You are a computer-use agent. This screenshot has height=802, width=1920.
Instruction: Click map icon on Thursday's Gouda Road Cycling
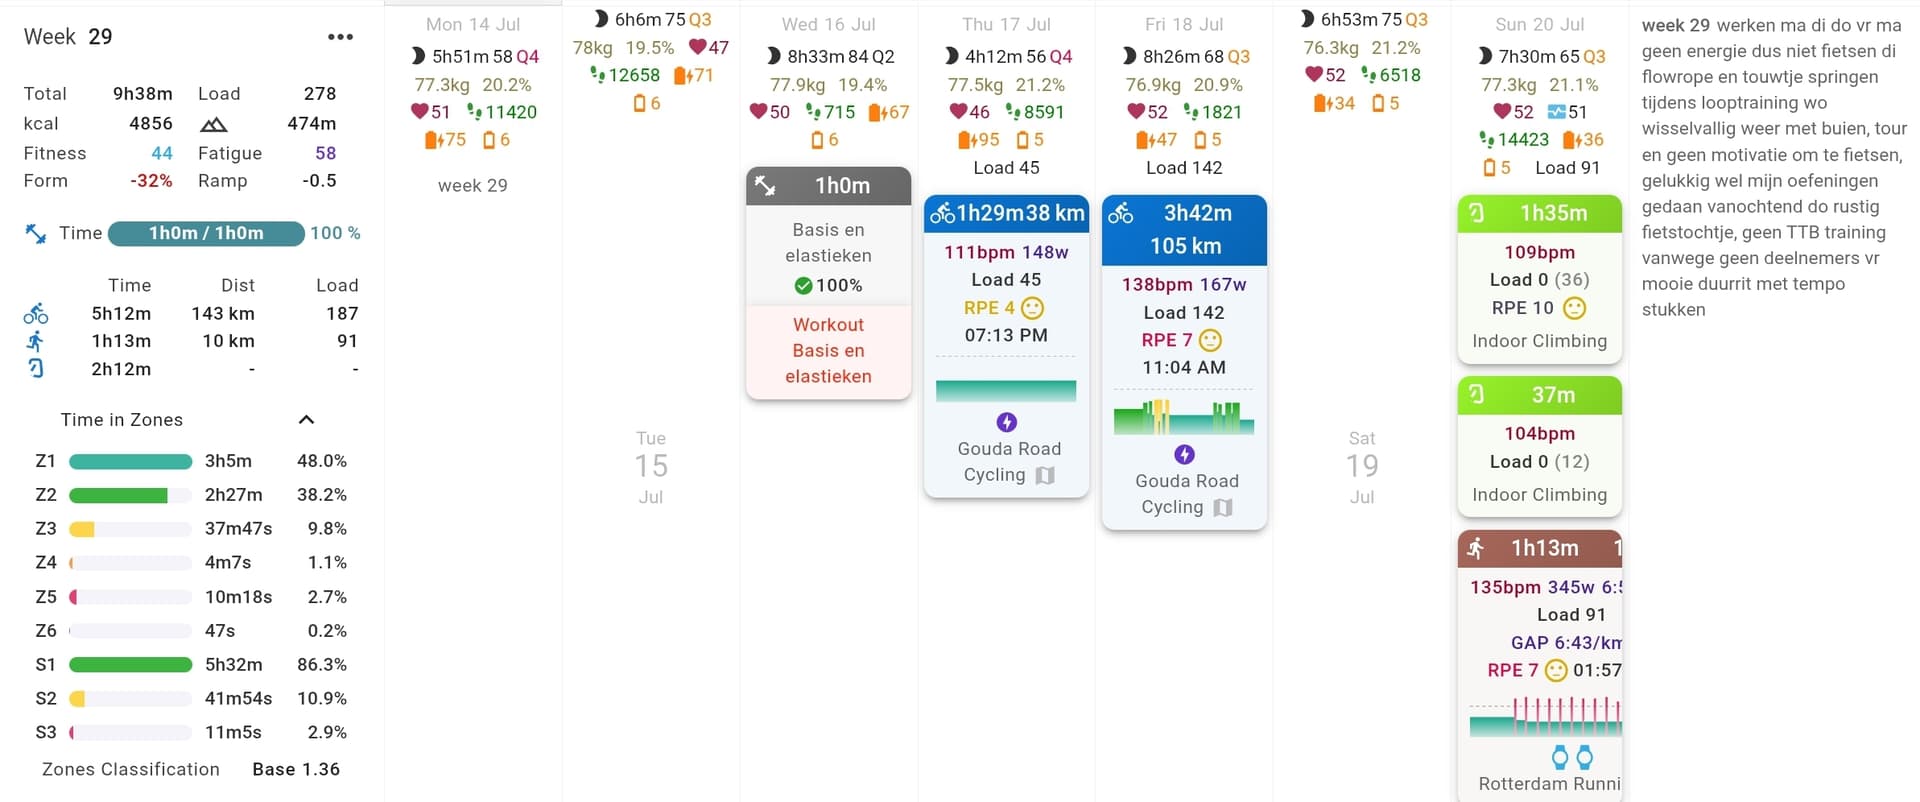click(1045, 475)
